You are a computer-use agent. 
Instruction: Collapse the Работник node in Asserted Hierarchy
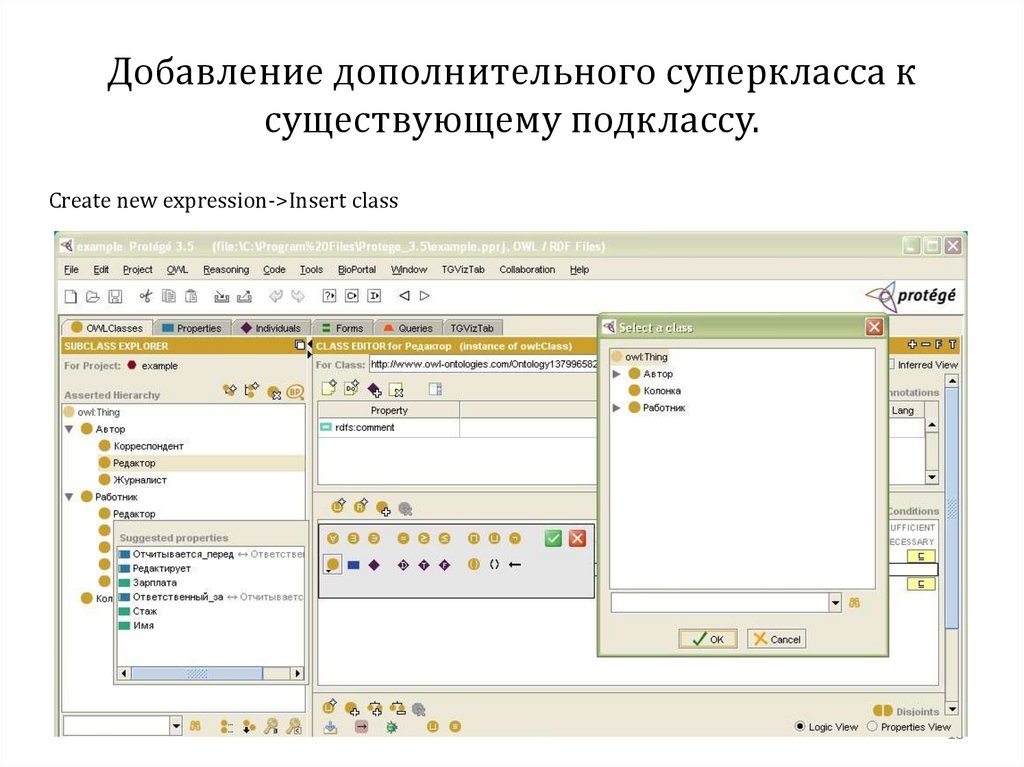(x=69, y=497)
